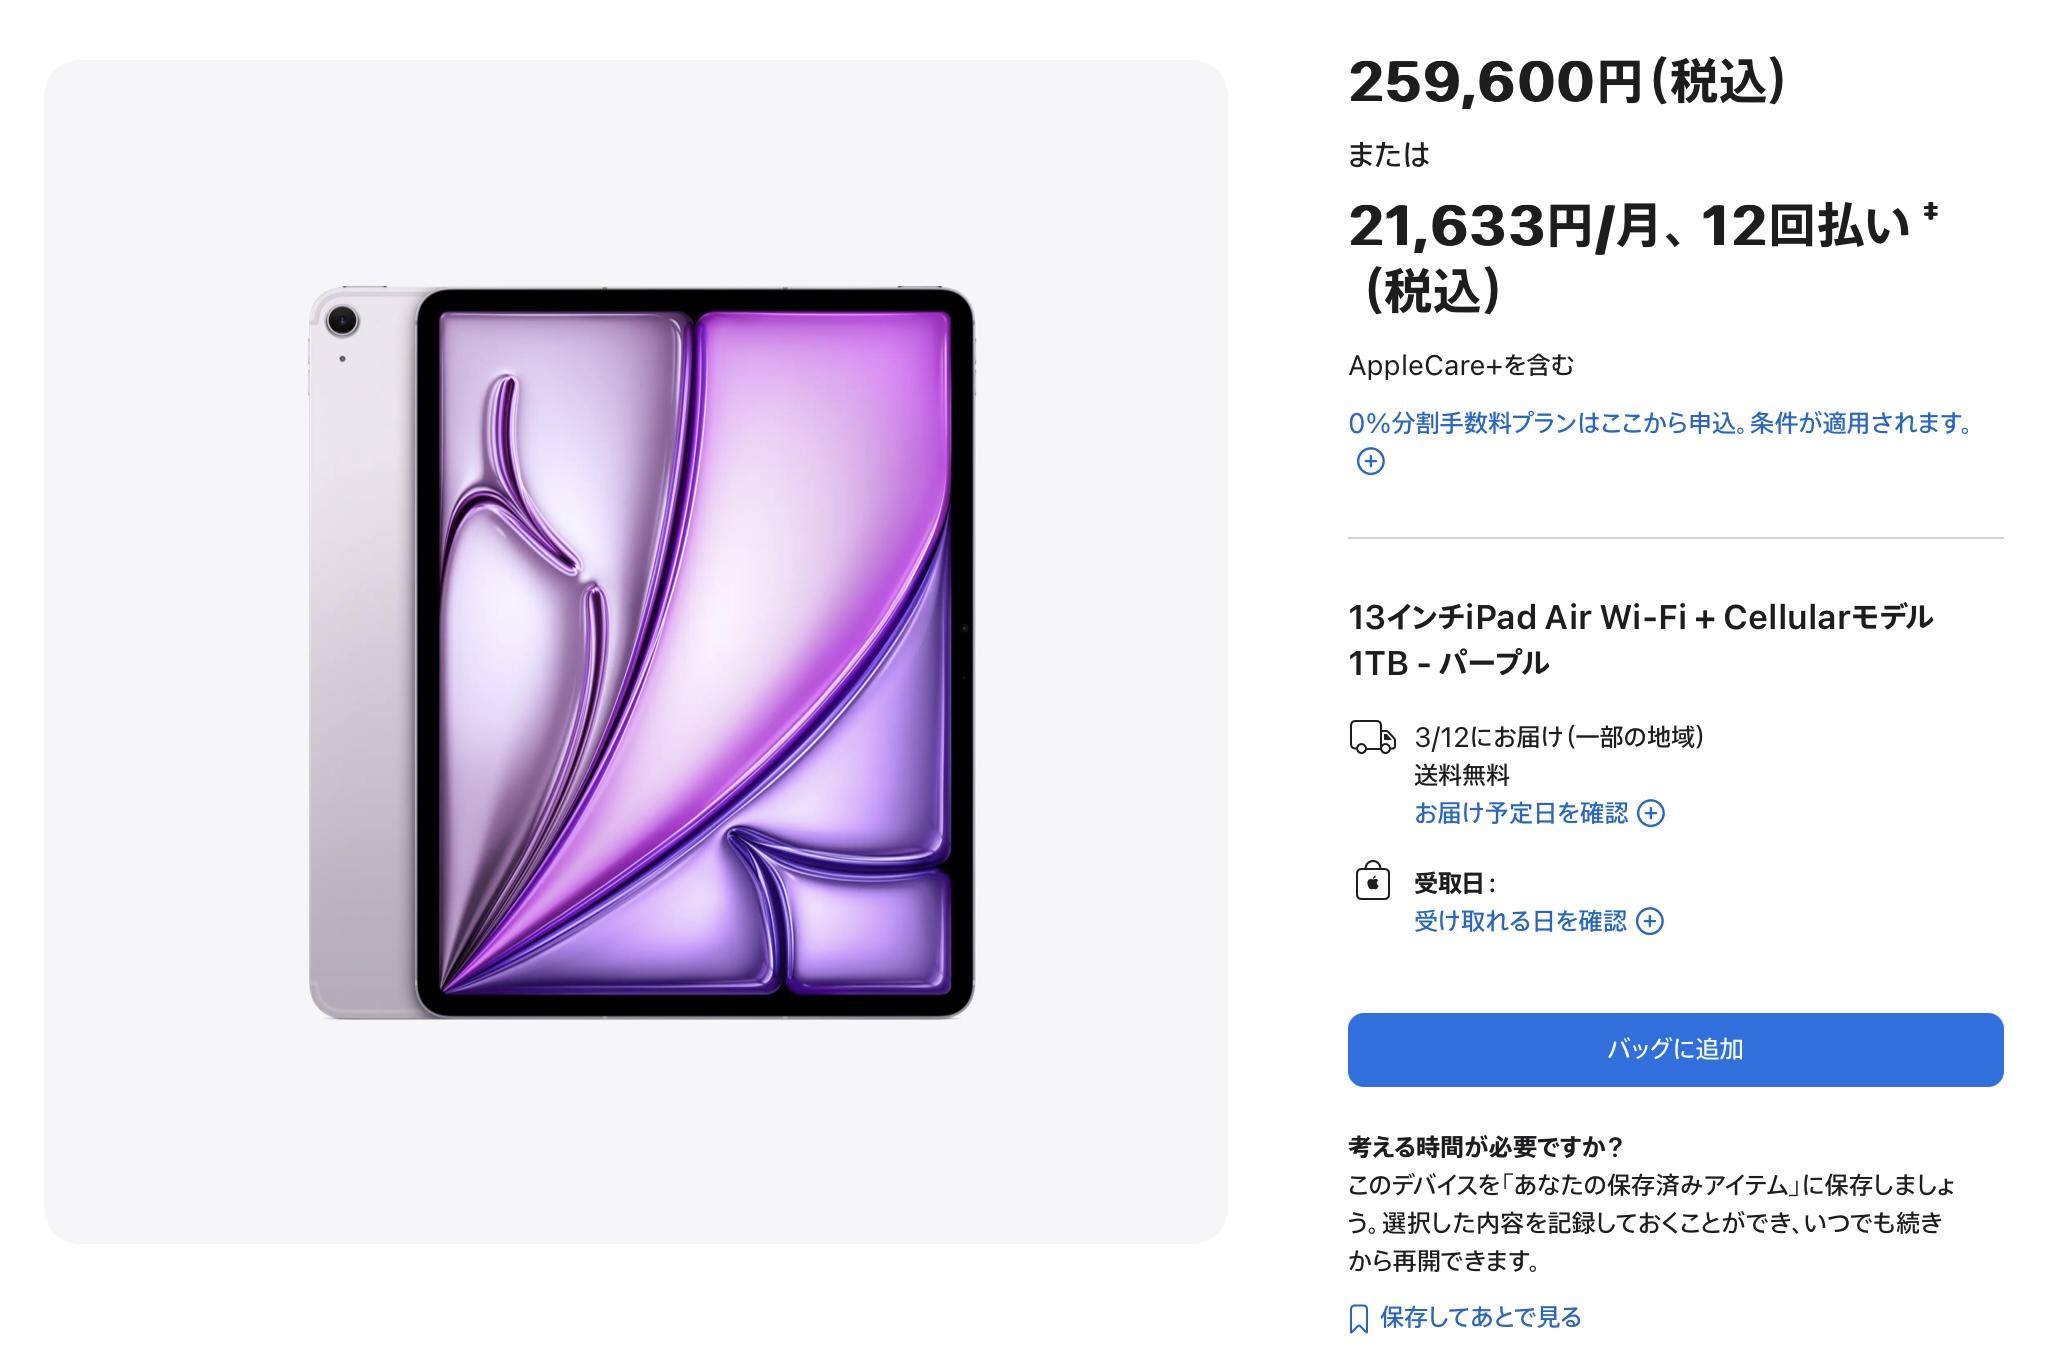Open the 0%分割手数料プラン link
The height and width of the screenshot is (1363, 2048).
(x=1660, y=423)
